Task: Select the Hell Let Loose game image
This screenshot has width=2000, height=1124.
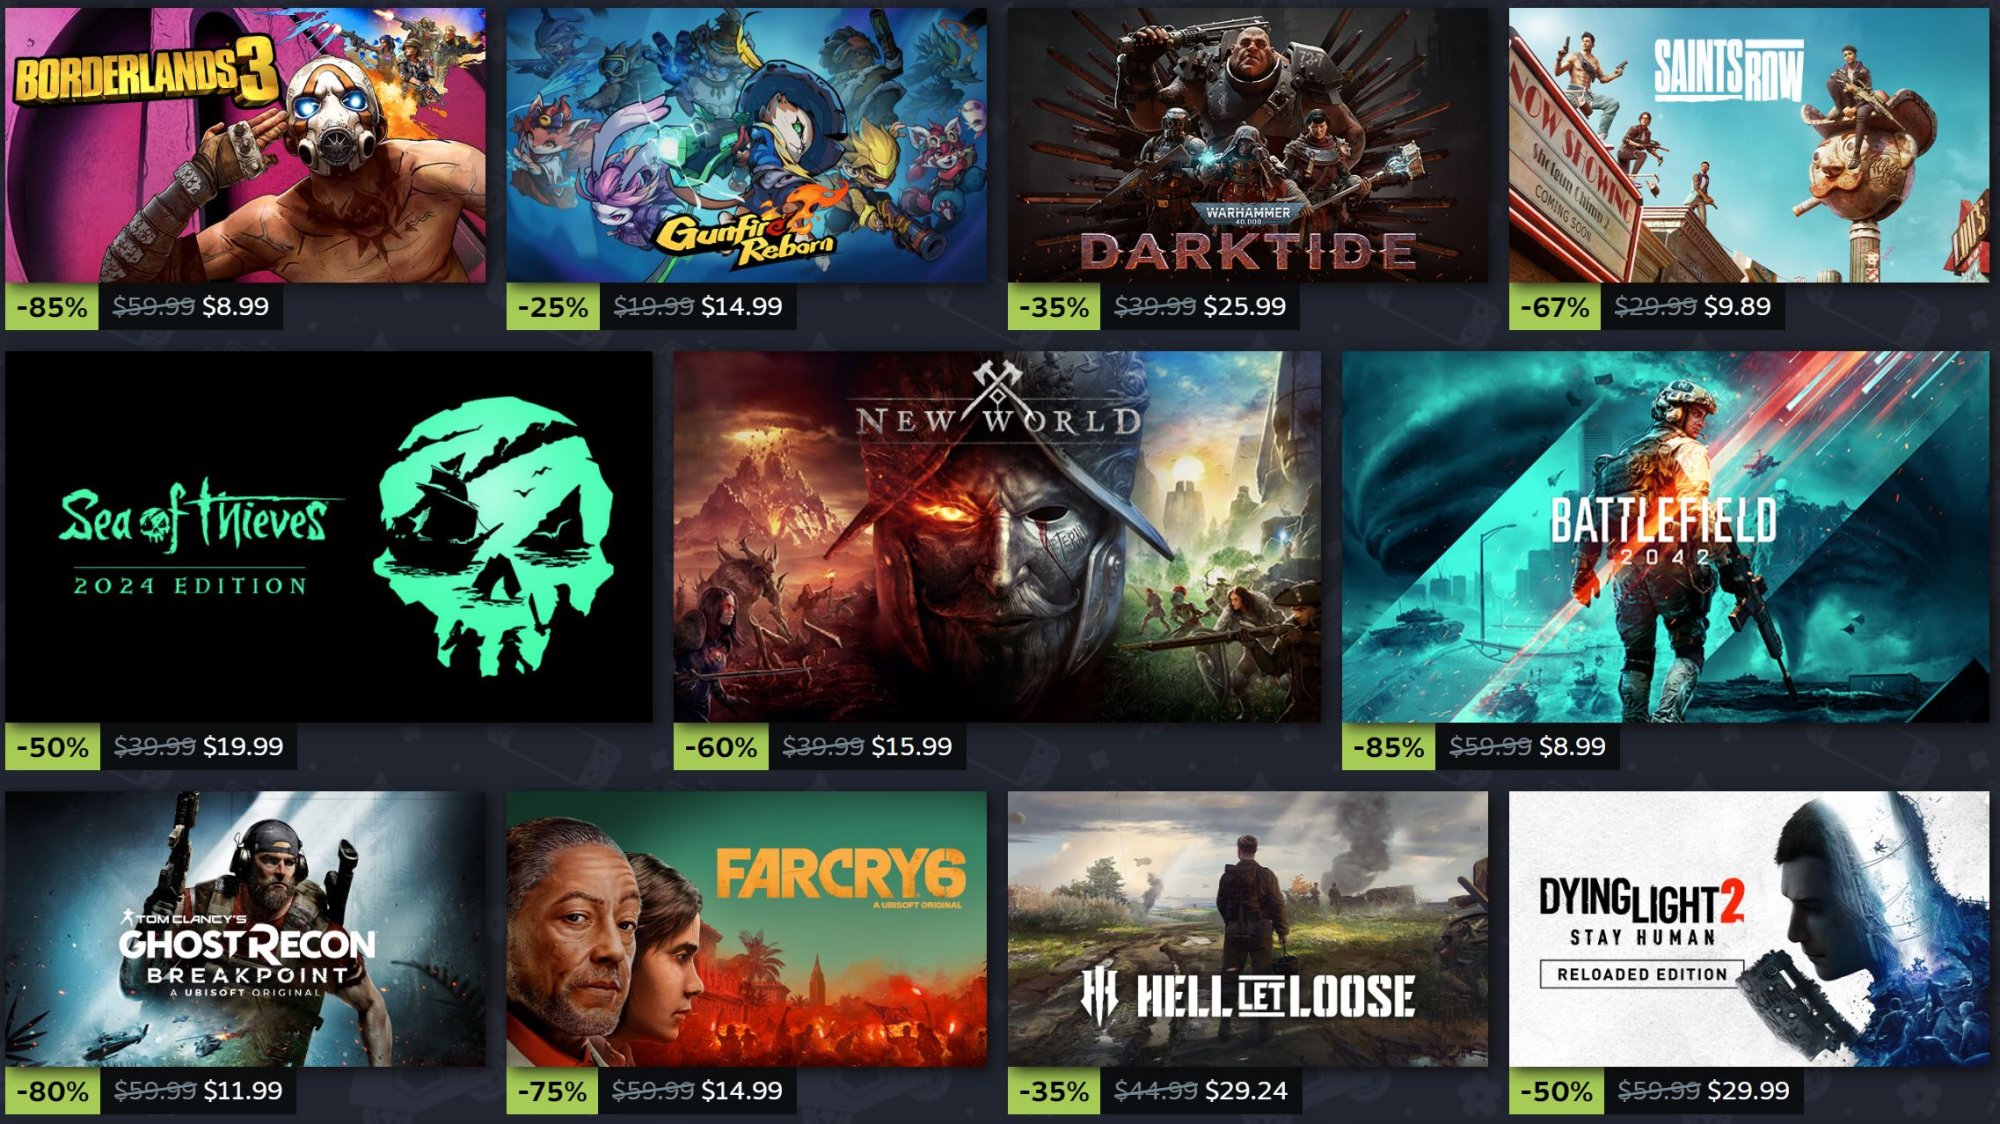Action: click(1247, 929)
